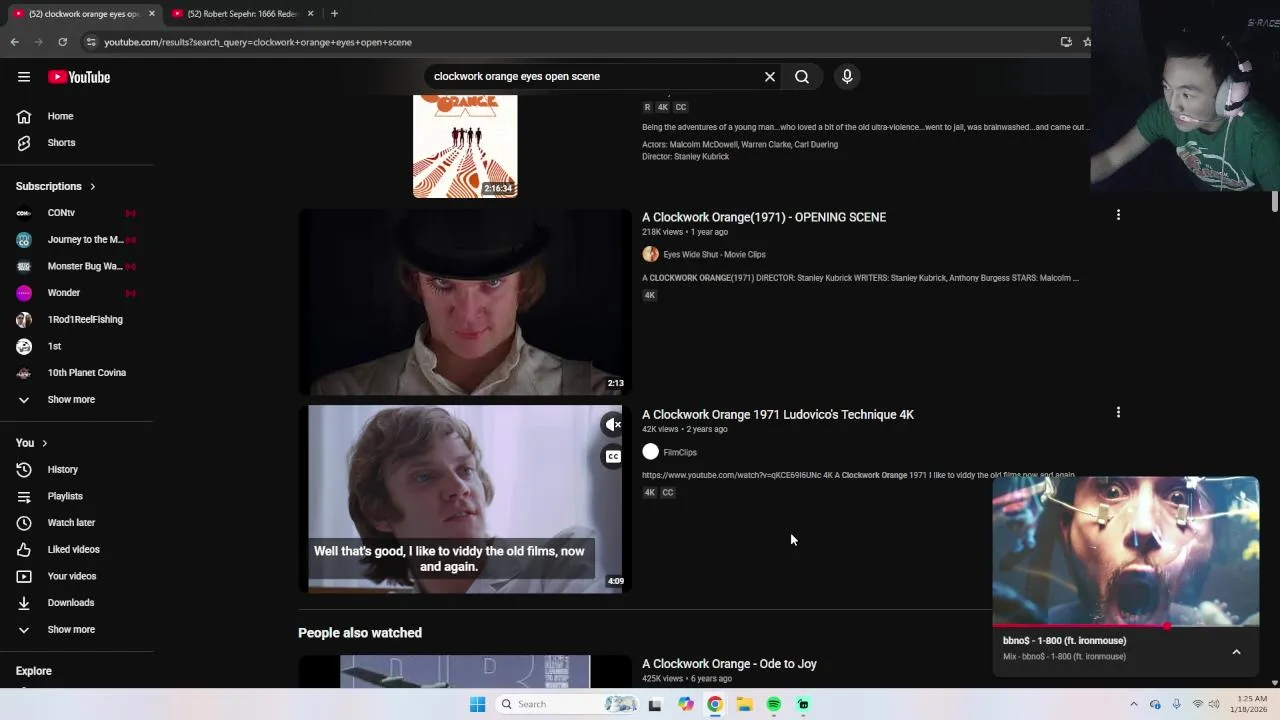Seek on the miniplayer red progress bar
This screenshot has width=1280, height=720.
coord(1125,626)
